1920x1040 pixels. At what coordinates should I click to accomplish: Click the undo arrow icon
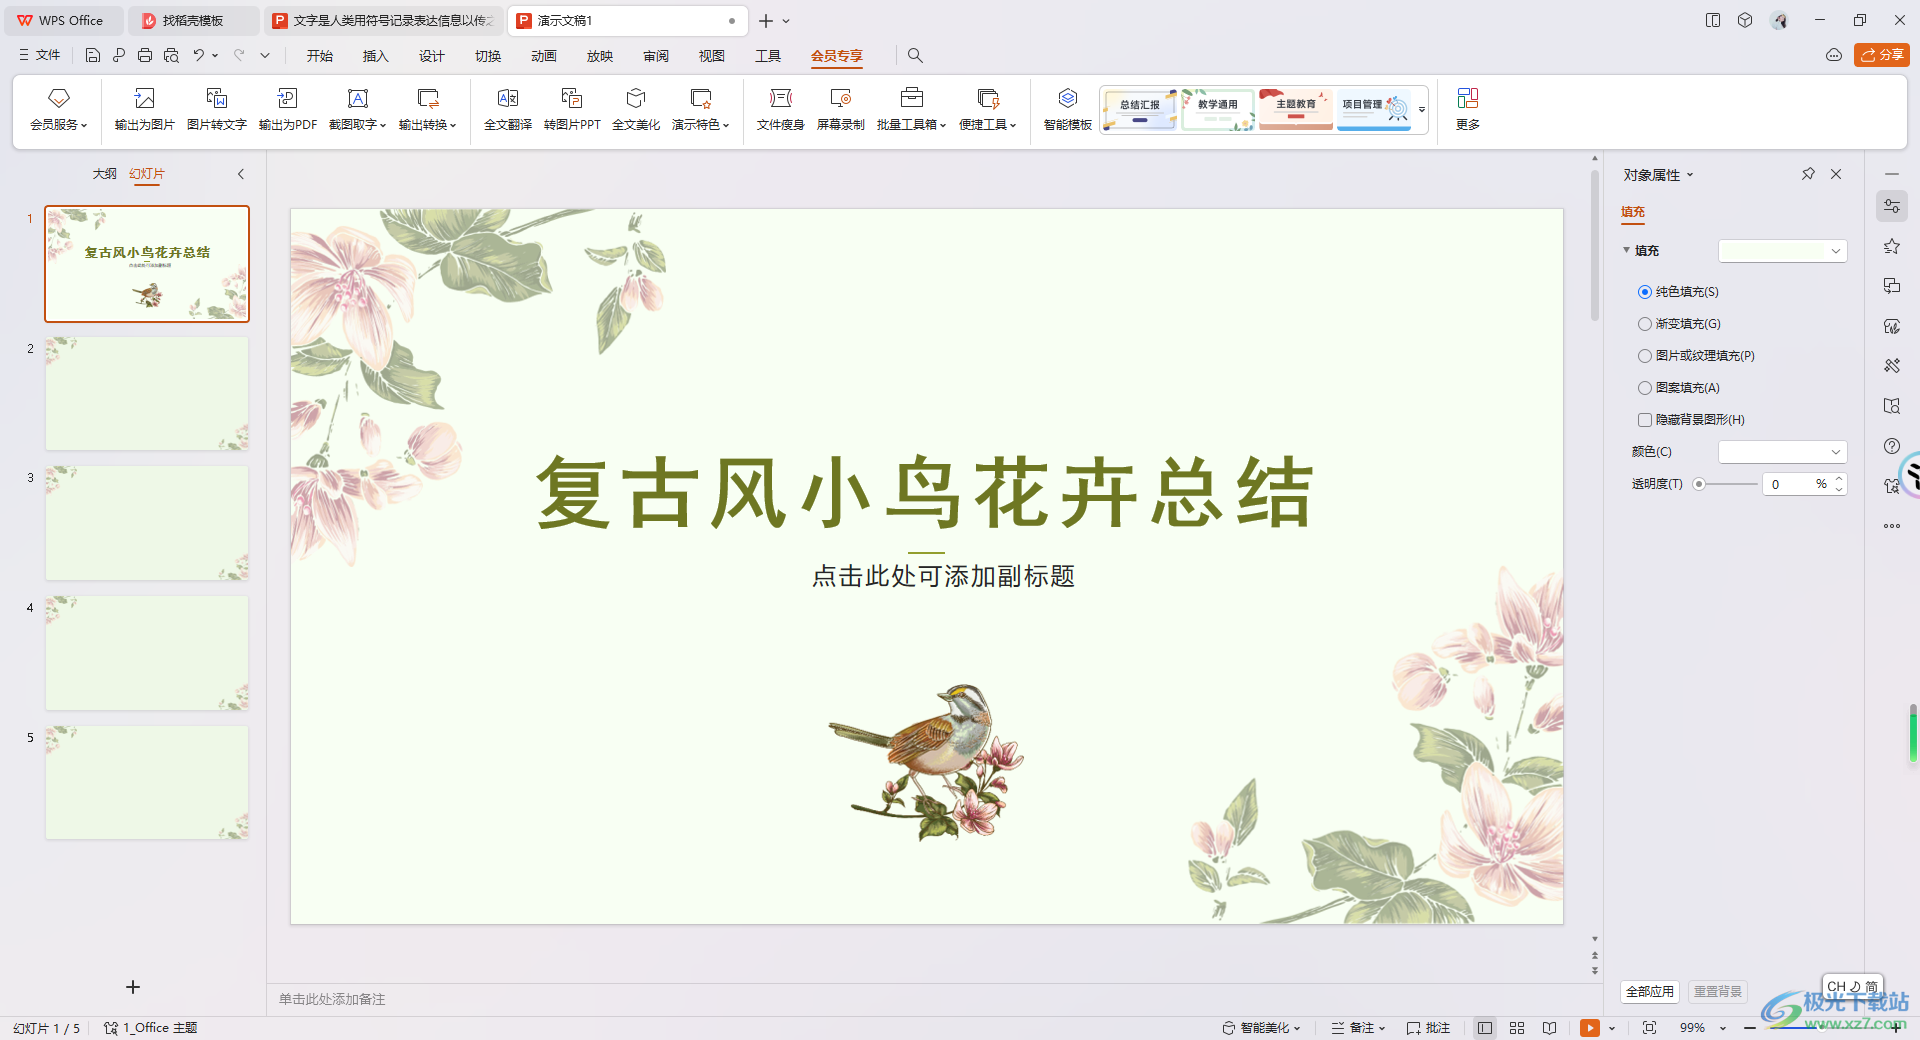coord(199,55)
